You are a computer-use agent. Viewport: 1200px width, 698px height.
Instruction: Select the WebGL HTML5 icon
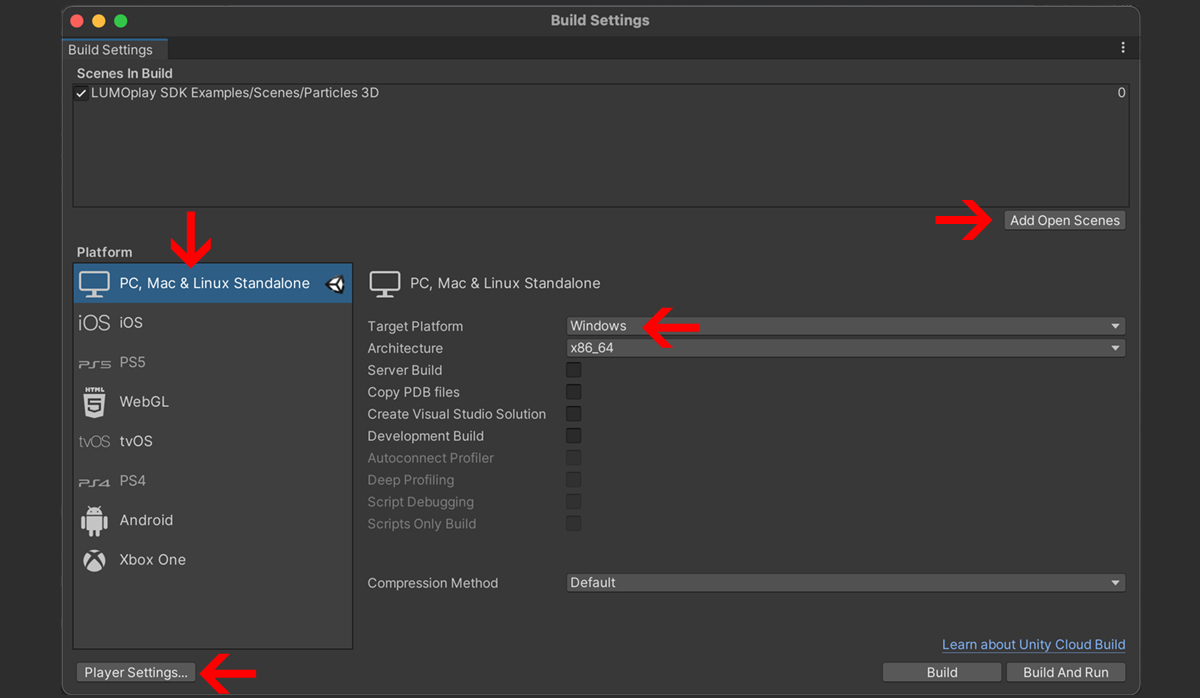pos(94,402)
